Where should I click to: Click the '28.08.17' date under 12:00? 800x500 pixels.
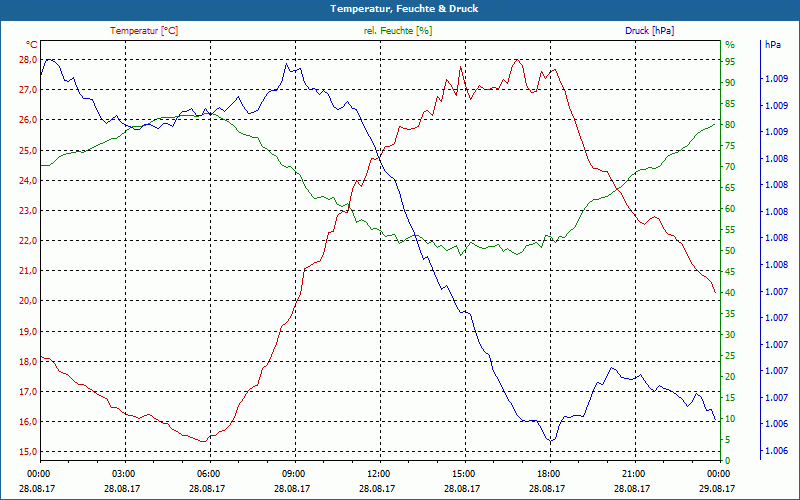coord(377,489)
